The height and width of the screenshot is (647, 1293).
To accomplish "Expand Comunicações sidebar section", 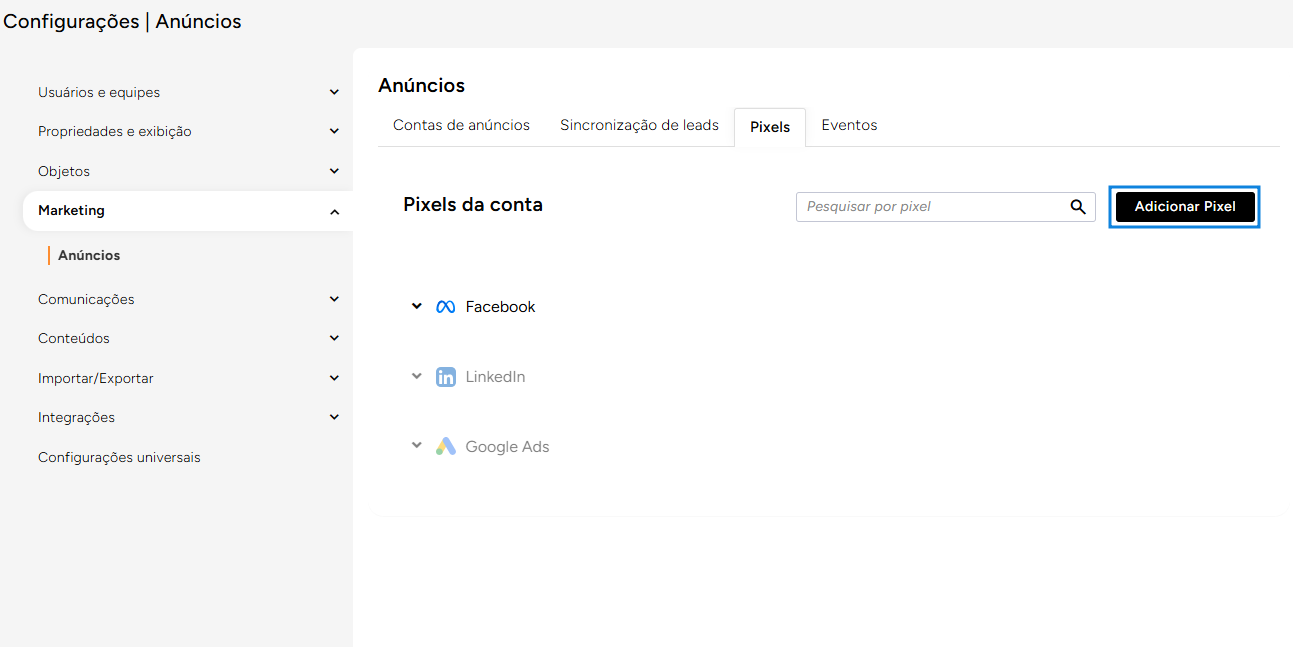I will tap(334, 299).
